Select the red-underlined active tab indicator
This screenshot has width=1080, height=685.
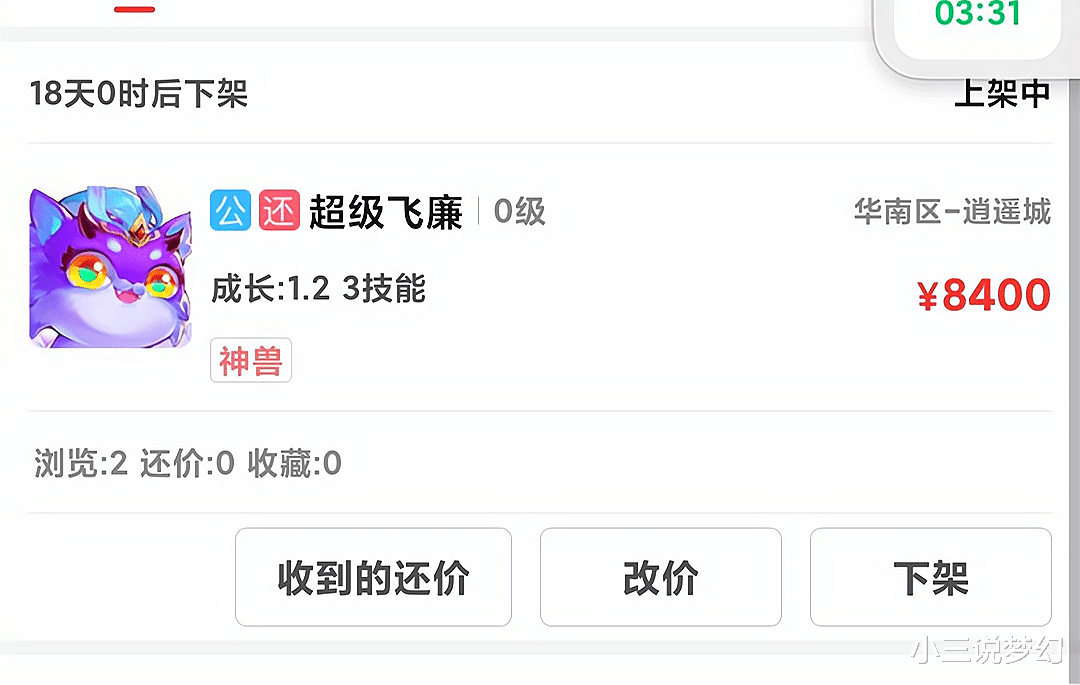point(134,9)
